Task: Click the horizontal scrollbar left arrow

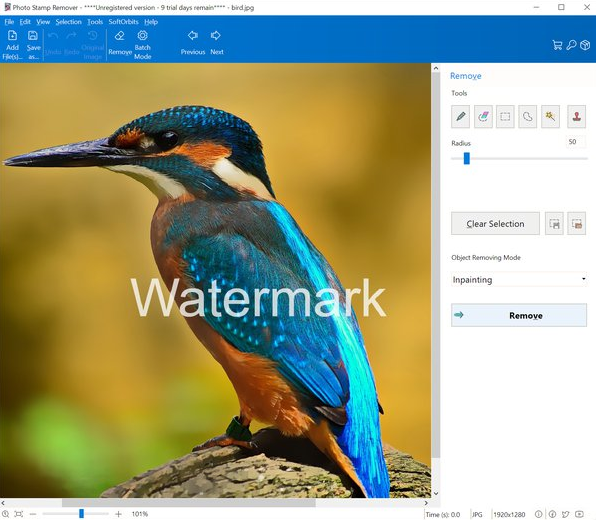Action: (x=3, y=503)
